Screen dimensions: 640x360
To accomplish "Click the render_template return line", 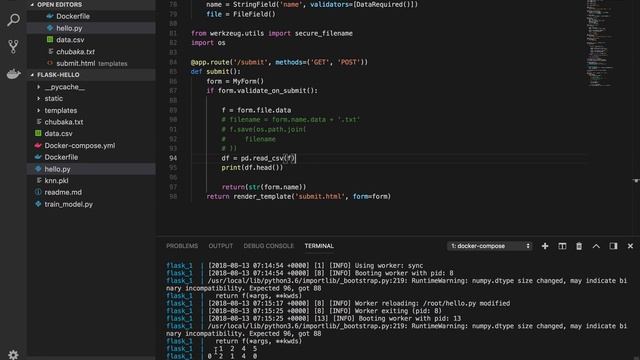I will click(x=298, y=196).
